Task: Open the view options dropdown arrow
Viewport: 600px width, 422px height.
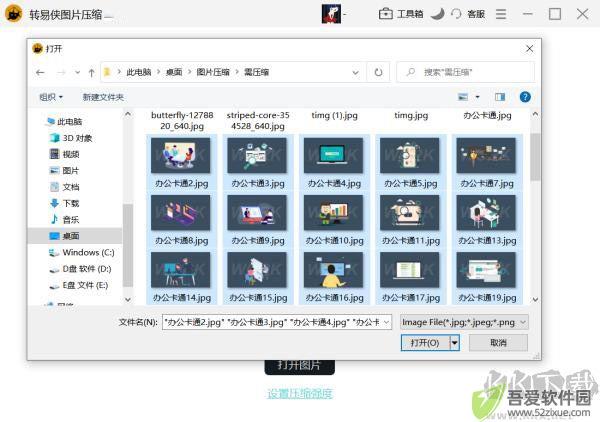Action: (x=478, y=97)
